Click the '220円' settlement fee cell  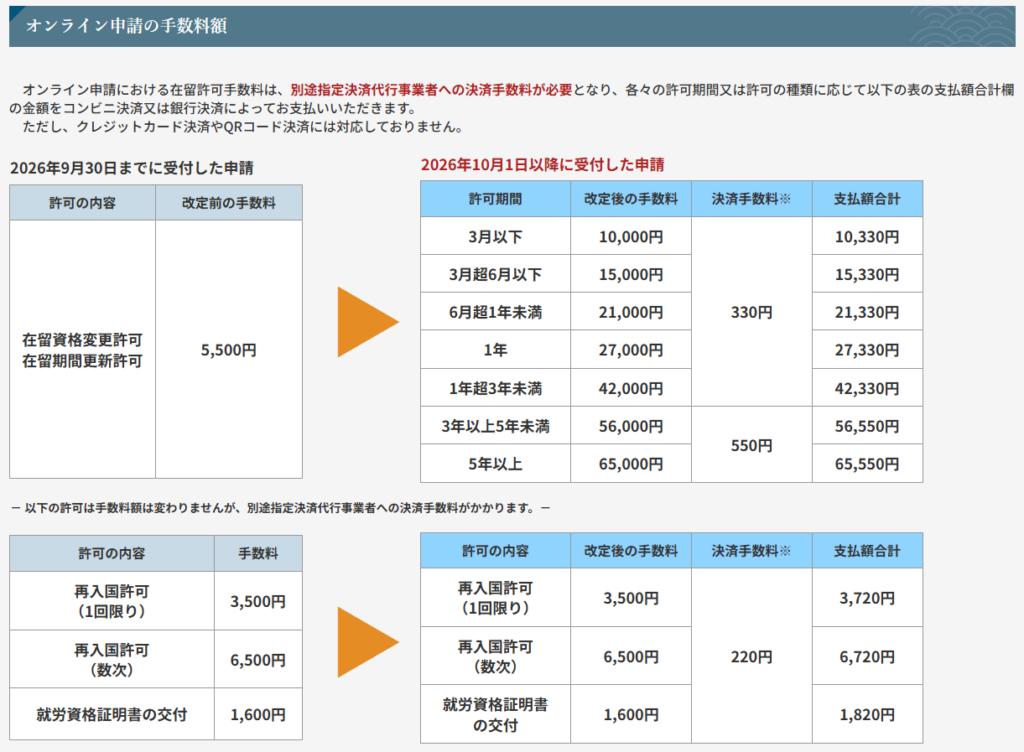(x=752, y=656)
